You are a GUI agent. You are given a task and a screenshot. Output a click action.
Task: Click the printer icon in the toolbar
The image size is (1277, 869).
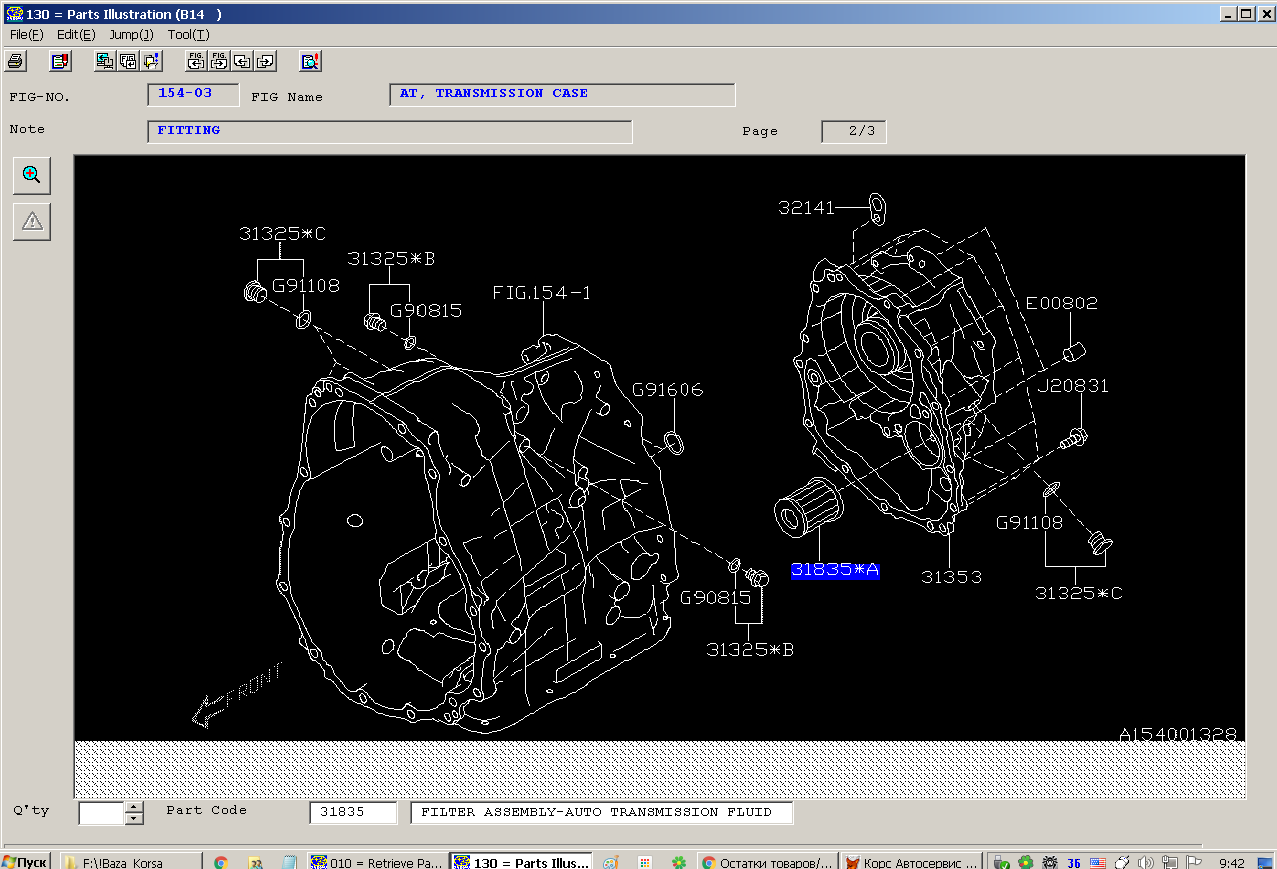click(15, 61)
